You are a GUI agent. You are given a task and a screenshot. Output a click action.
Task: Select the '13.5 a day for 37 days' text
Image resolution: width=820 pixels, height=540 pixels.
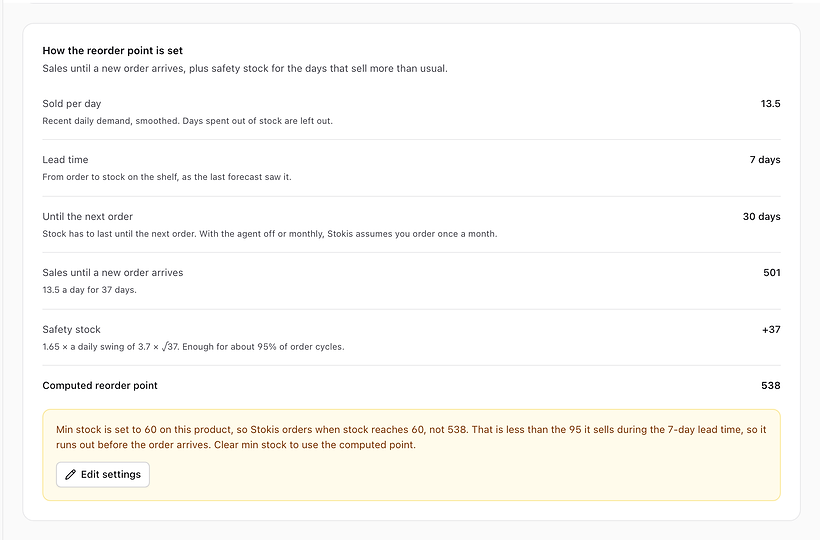click(x=89, y=290)
